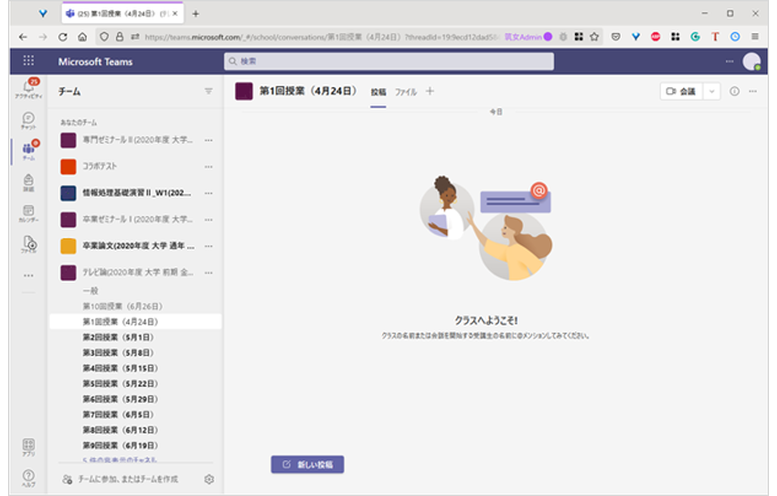Select channel 第5回授業（5月22日）

(x=120, y=384)
